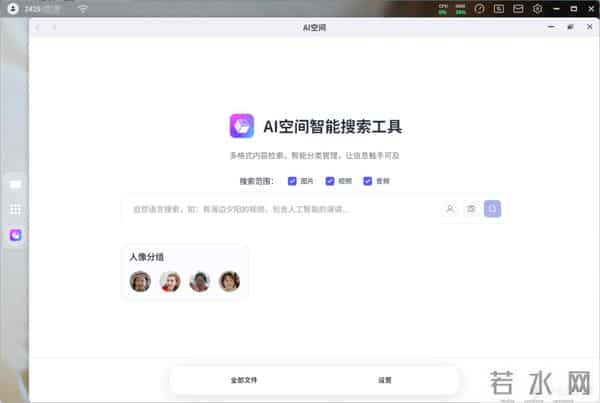Open the third portrait group avatar

click(200, 281)
